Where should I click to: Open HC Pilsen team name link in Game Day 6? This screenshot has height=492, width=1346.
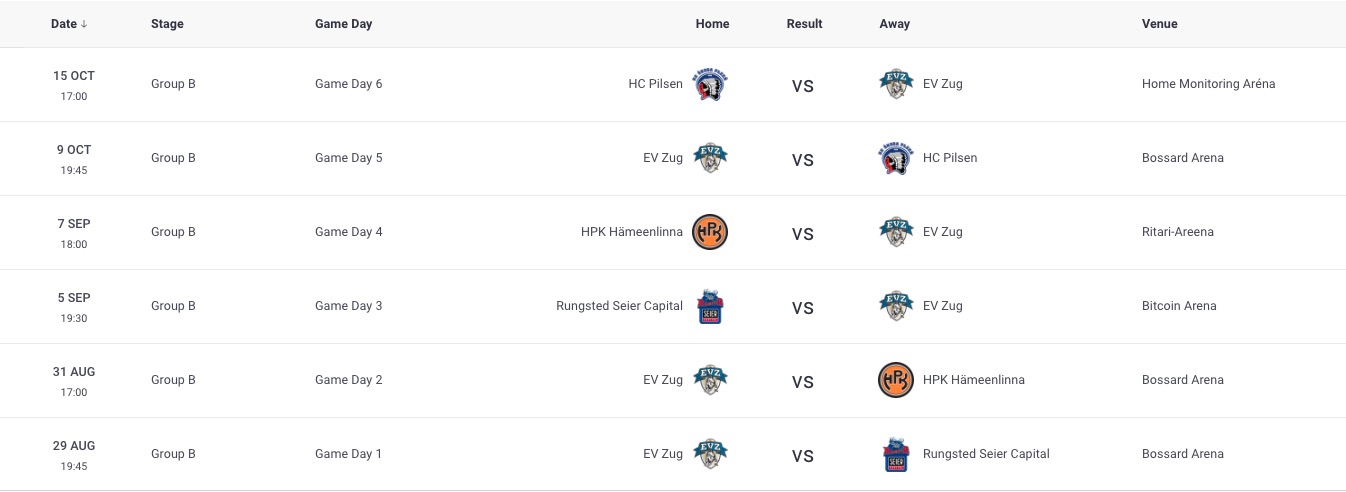click(x=655, y=84)
